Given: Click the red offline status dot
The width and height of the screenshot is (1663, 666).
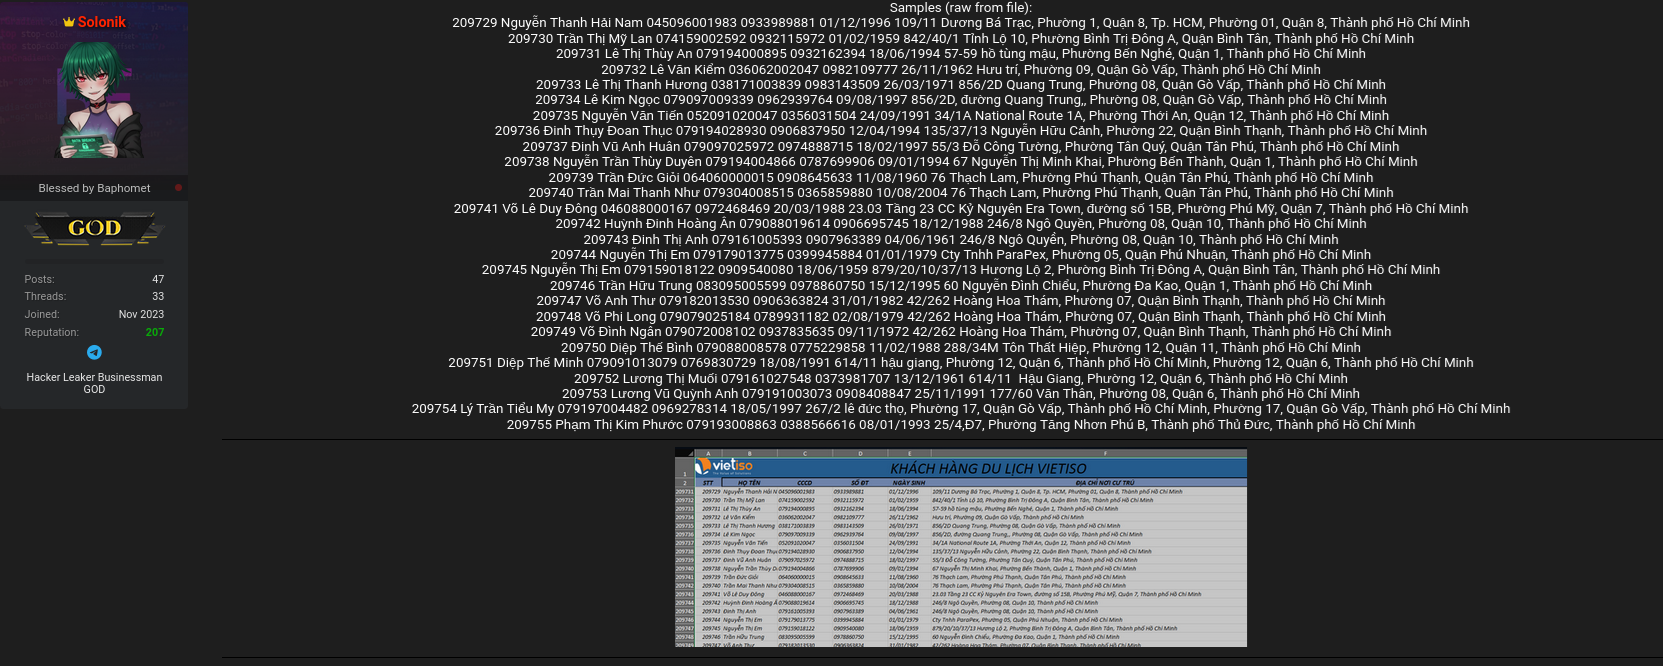Looking at the screenshot, I should click(x=178, y=187).
